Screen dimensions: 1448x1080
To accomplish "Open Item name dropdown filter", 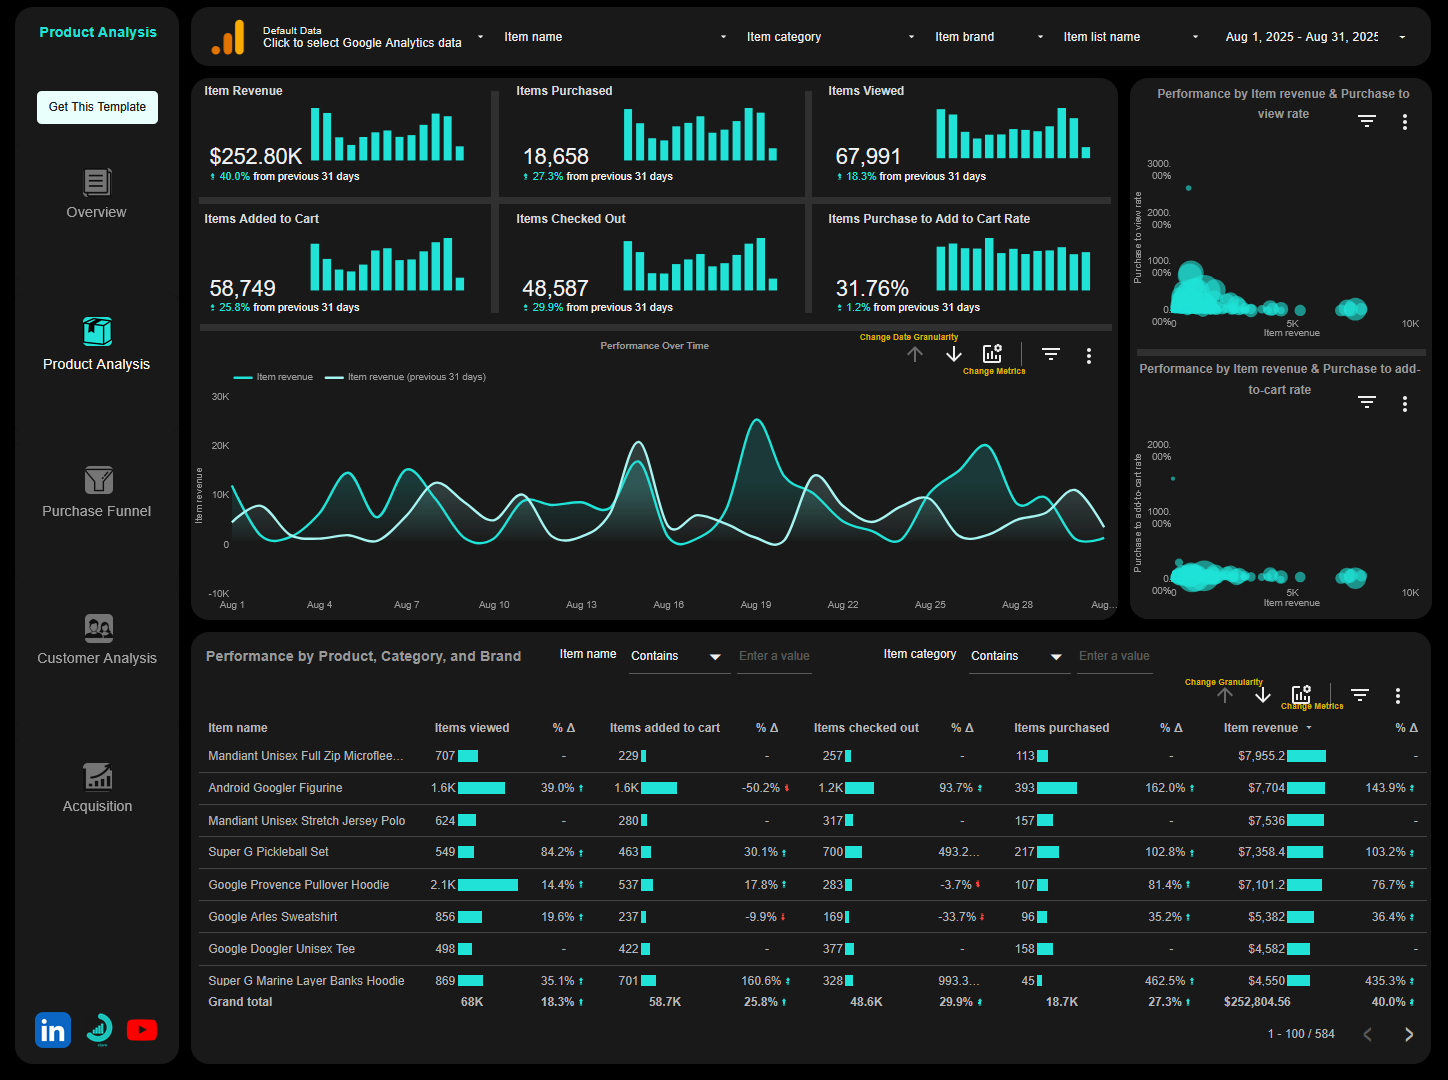I will tap(612, 36).
